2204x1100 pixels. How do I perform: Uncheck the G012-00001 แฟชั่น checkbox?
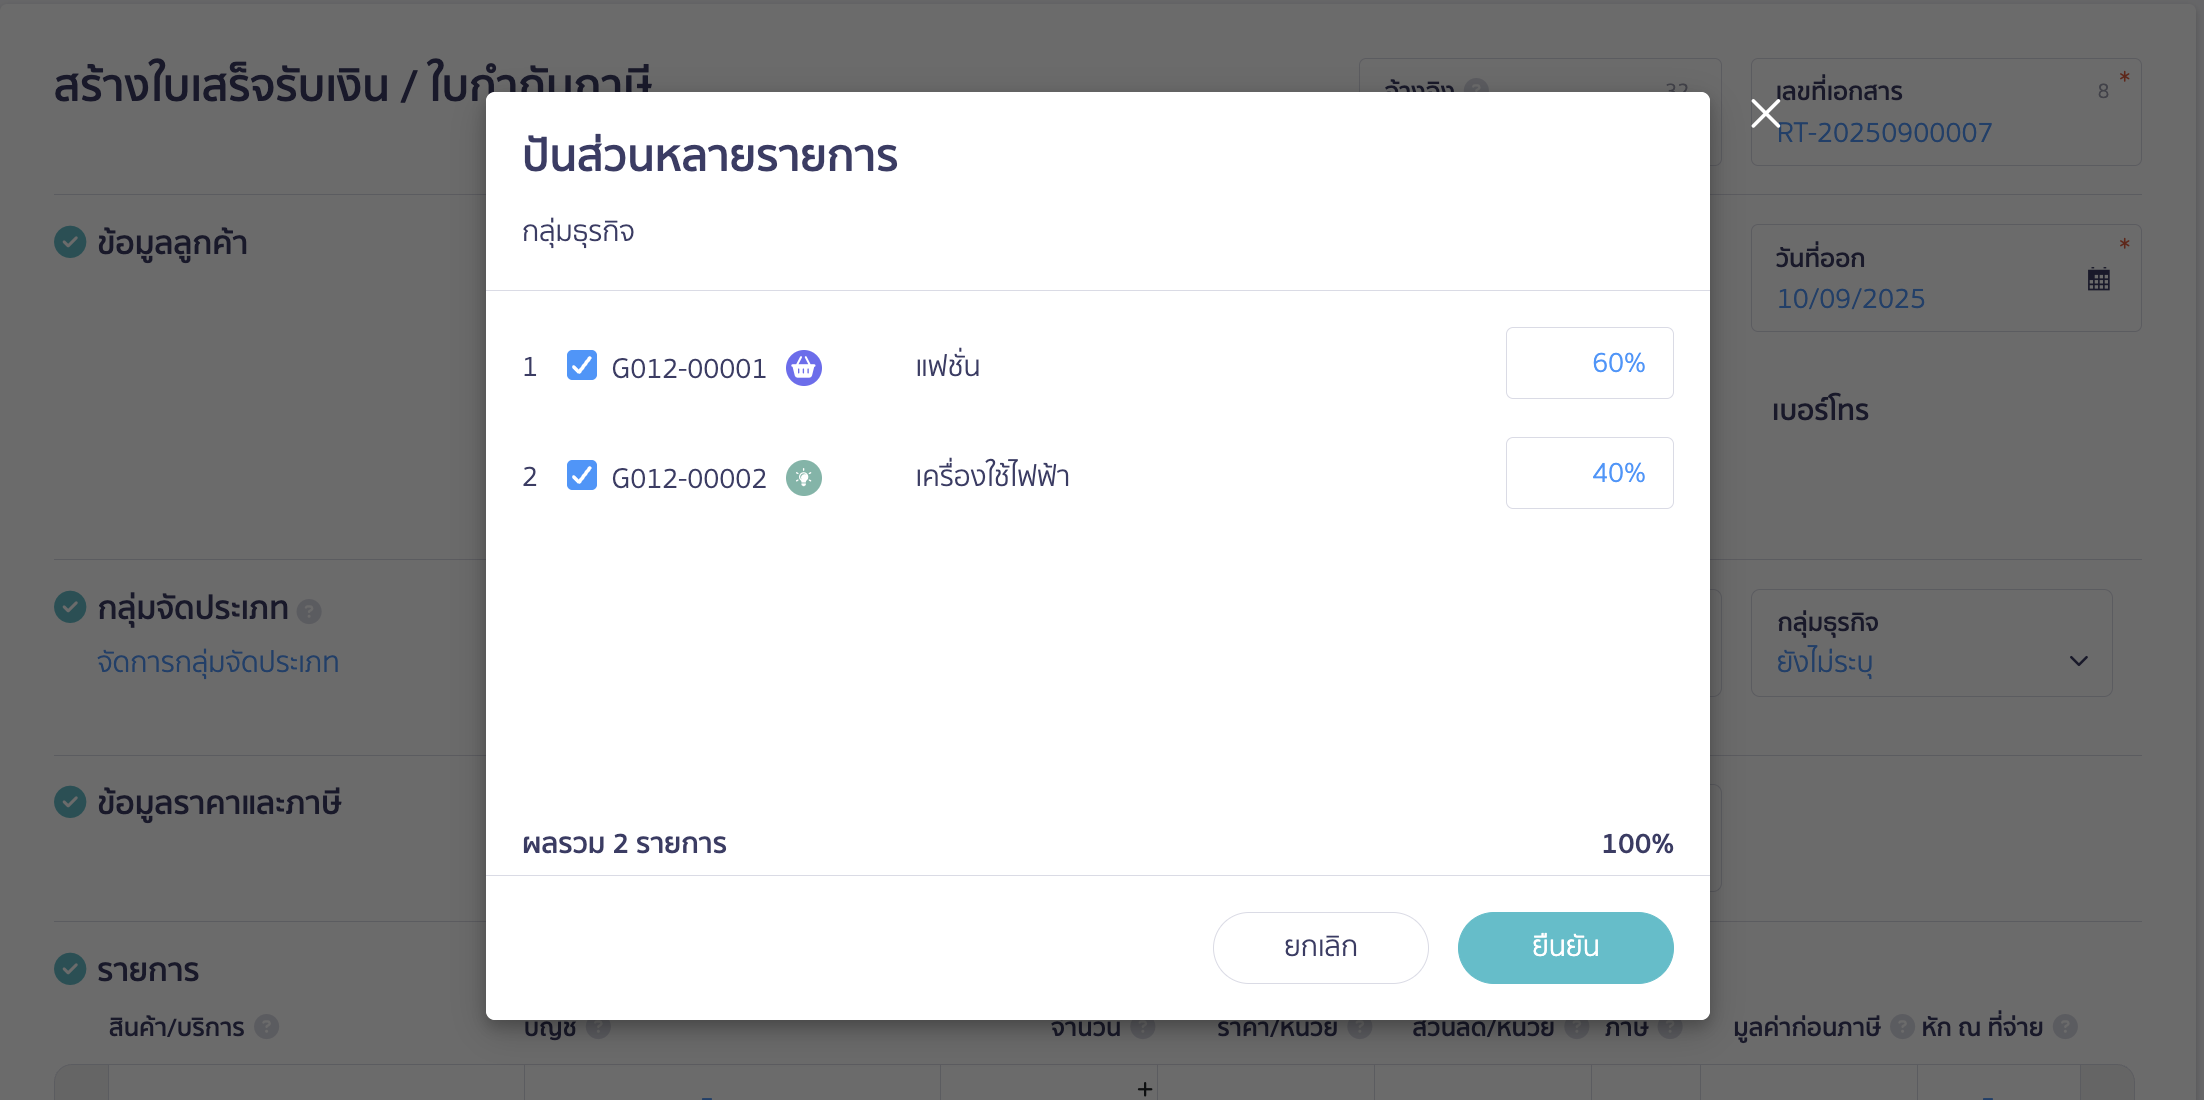[x=582, y=365]
